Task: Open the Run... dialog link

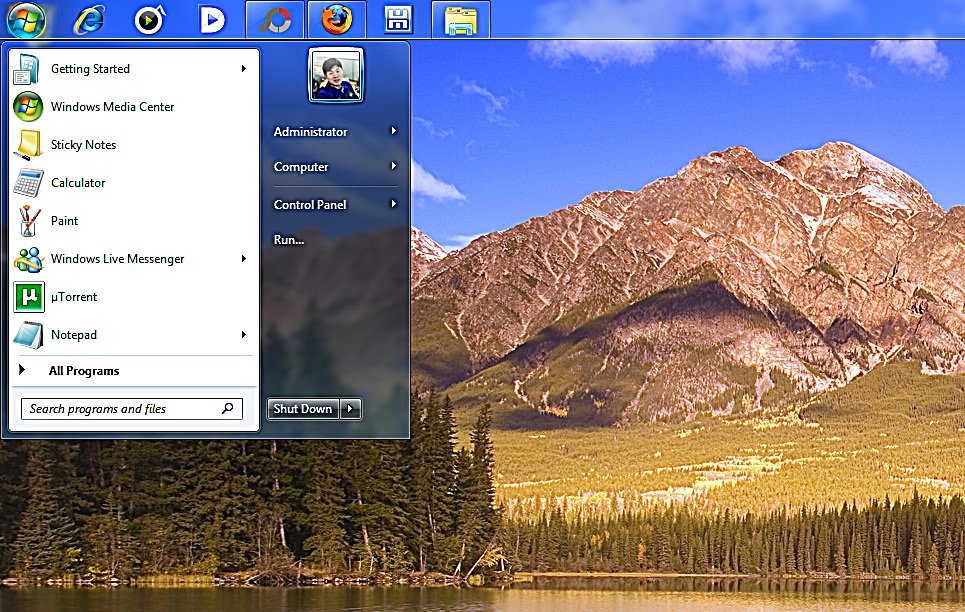Action: [x=289, y=240]
